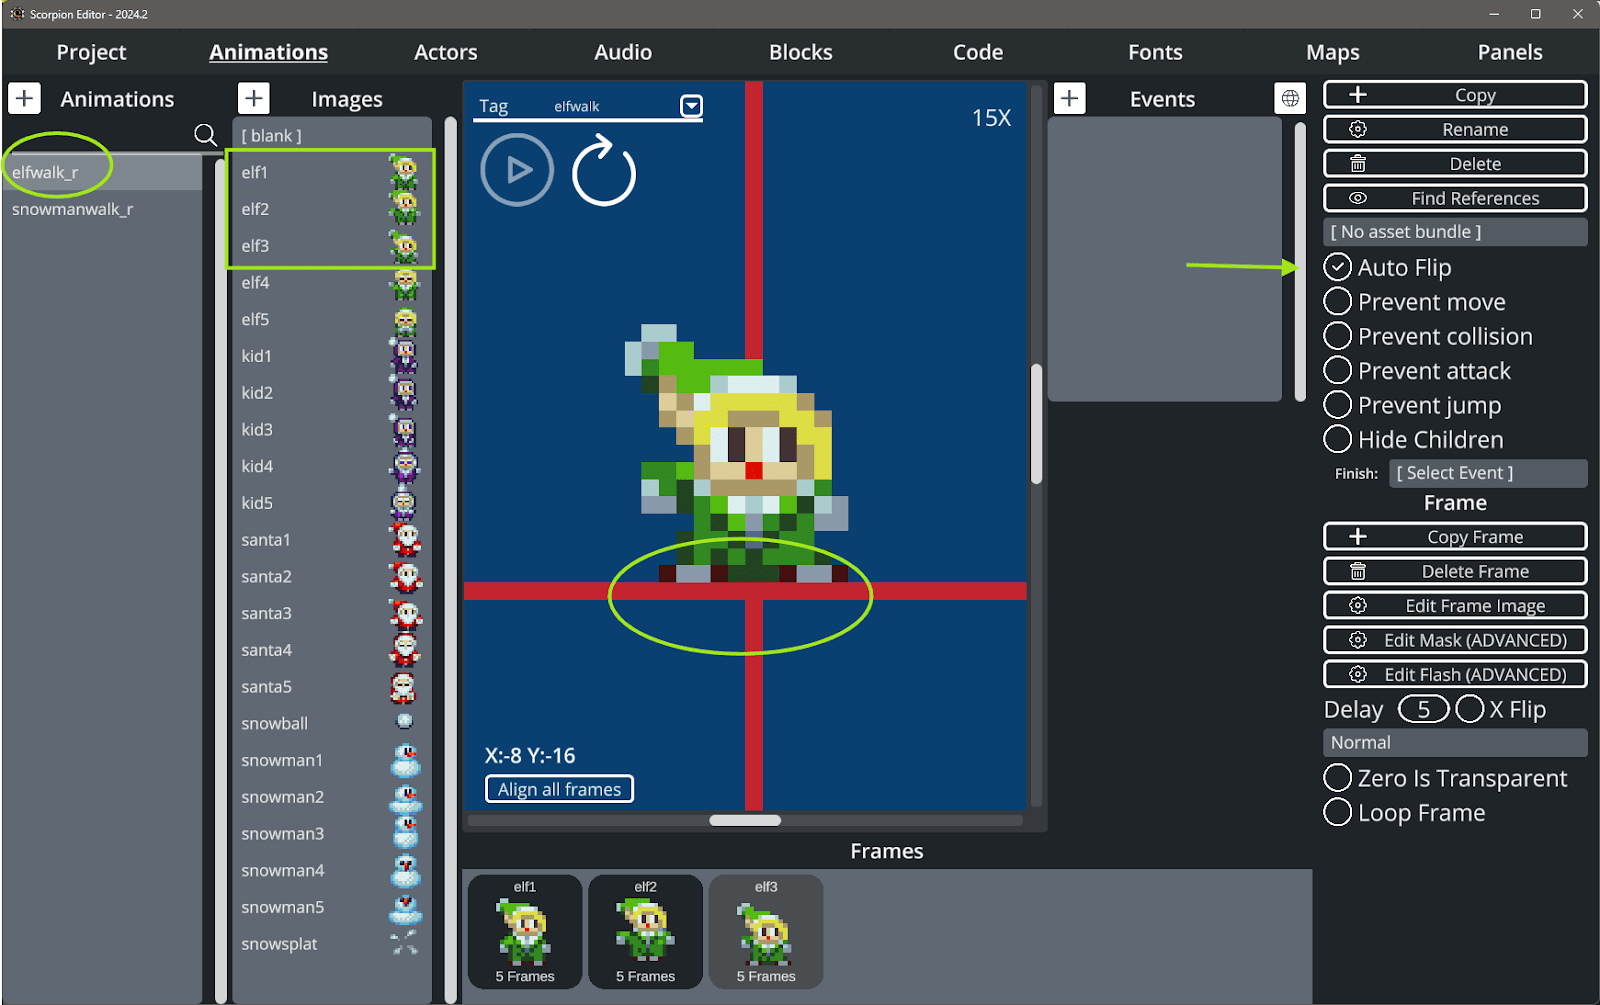This screenshot has height=1005, width=1600.
Task: Open the Finish Select Event dropdown
Action: point(1488,473)
